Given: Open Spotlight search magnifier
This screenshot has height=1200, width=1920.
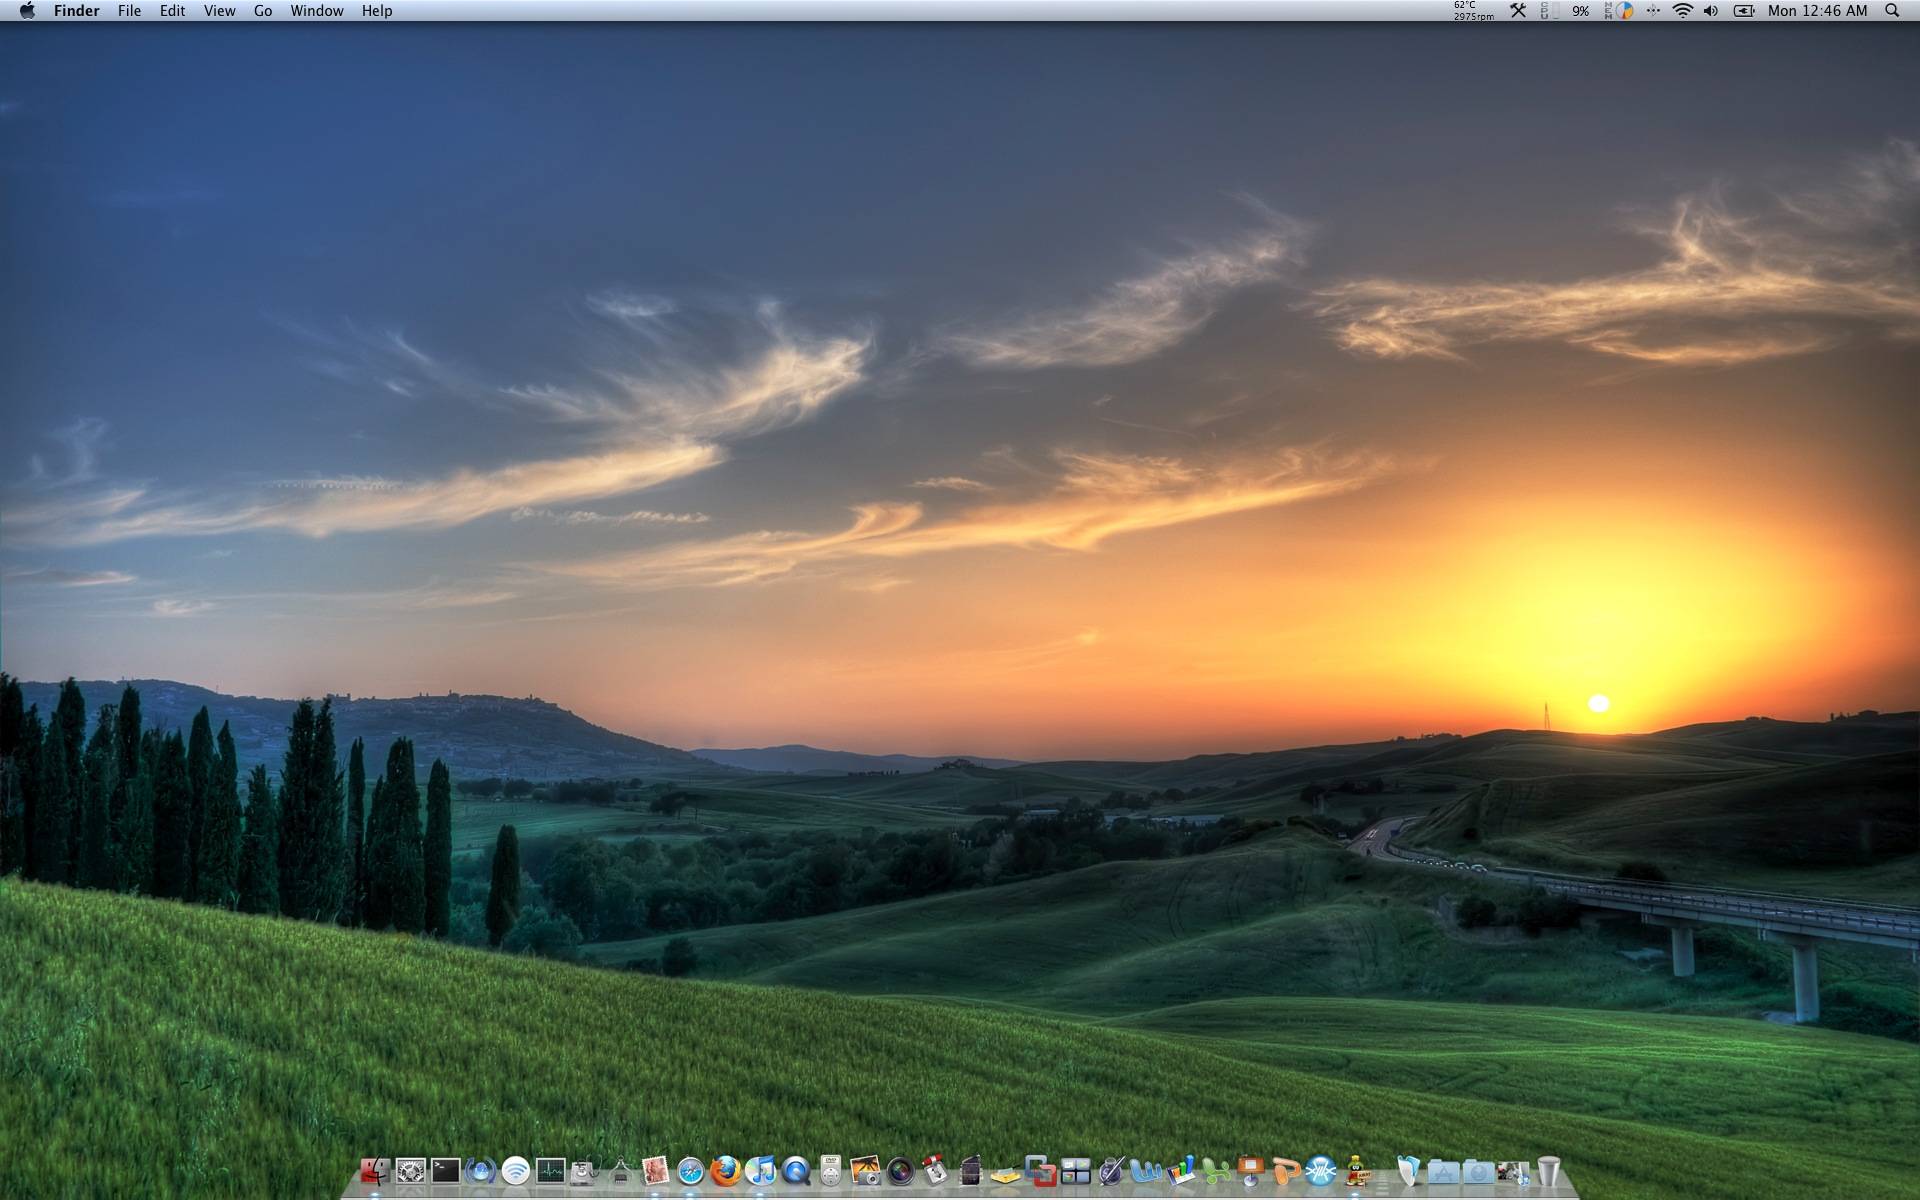Looking at the screenshot, I should tap(1891, 11).
